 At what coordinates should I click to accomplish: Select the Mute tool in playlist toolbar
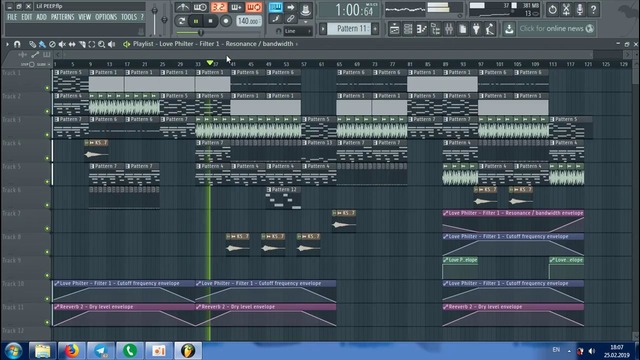tap(62, 44)
